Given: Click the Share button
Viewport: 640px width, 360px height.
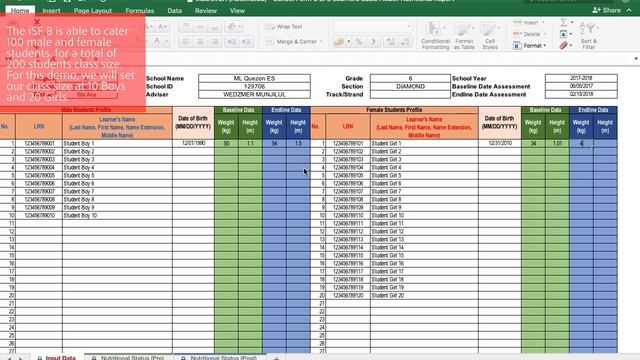Looking at the screenshot, I should point(606,10).
